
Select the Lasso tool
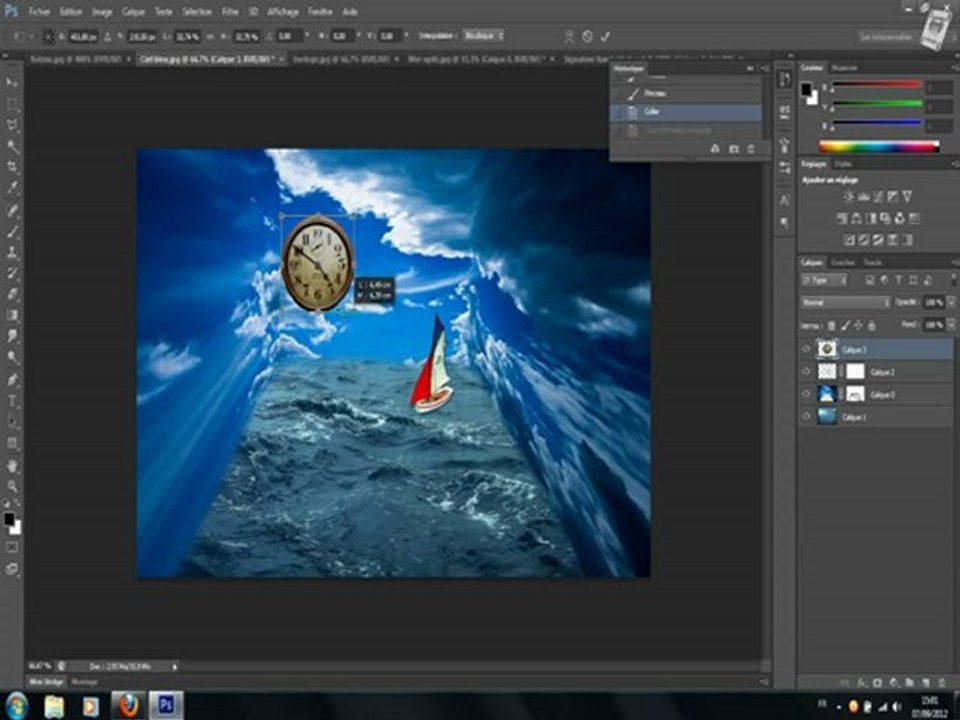point(12,125)
